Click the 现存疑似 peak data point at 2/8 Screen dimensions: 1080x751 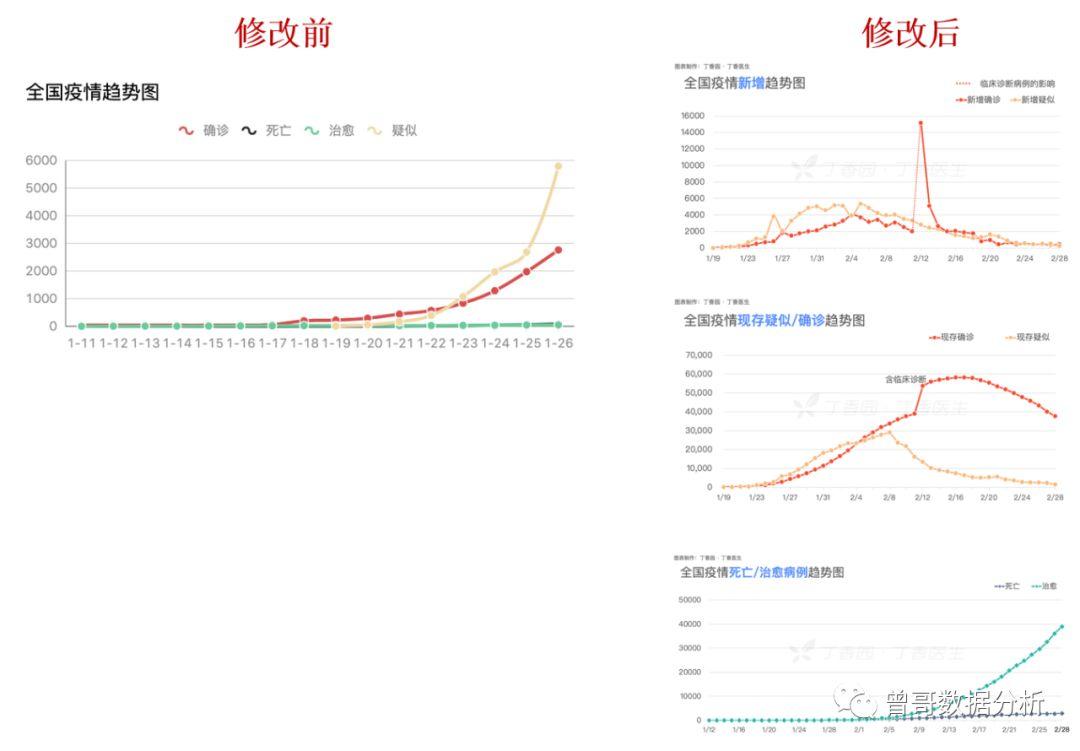pyautogui.click(x=889, y=433)
